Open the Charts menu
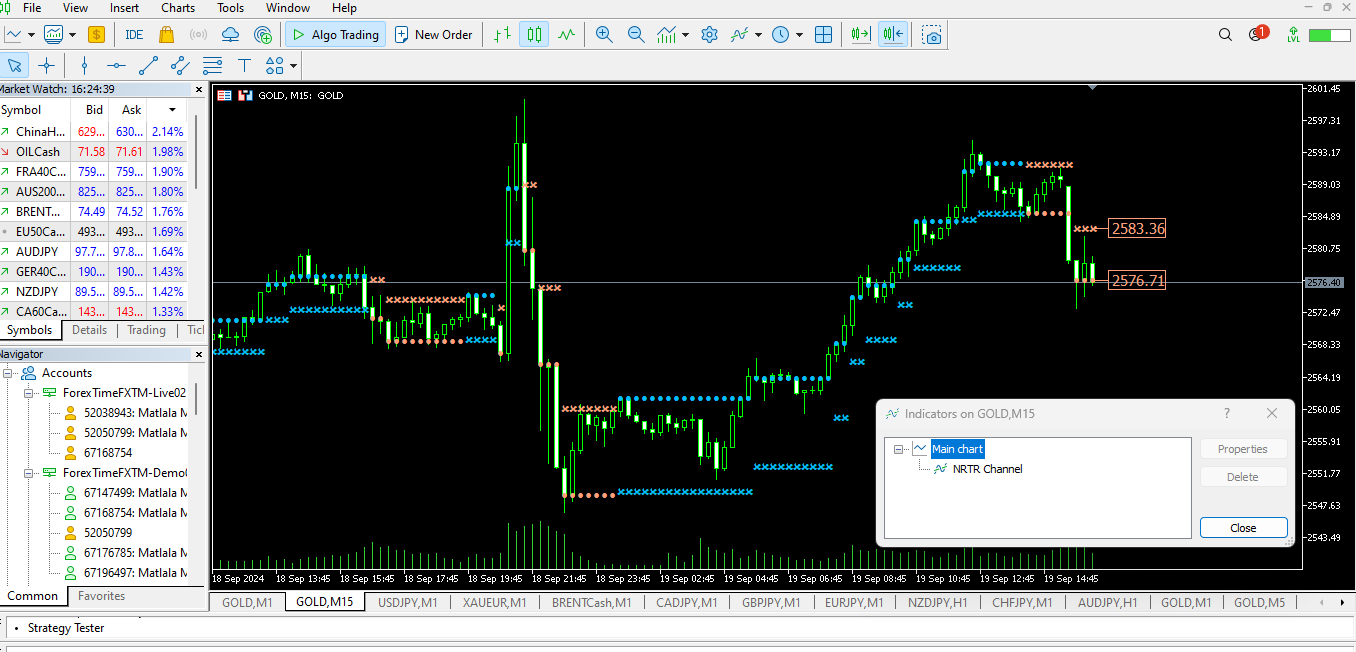The width and height of the screenshot is (1356, 652). [x=178, y=8]
